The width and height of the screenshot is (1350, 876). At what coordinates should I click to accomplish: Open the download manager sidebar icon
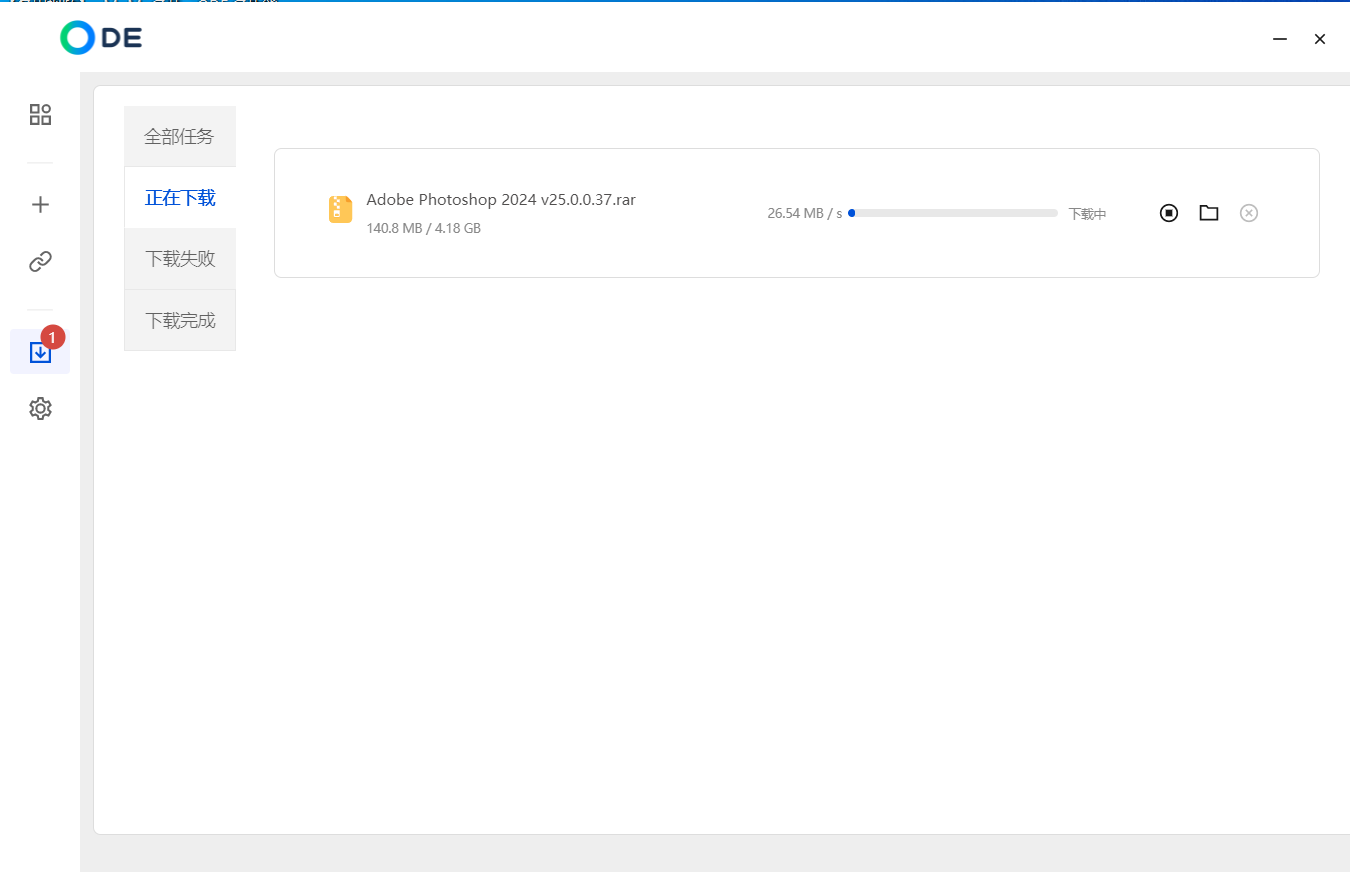40,352
